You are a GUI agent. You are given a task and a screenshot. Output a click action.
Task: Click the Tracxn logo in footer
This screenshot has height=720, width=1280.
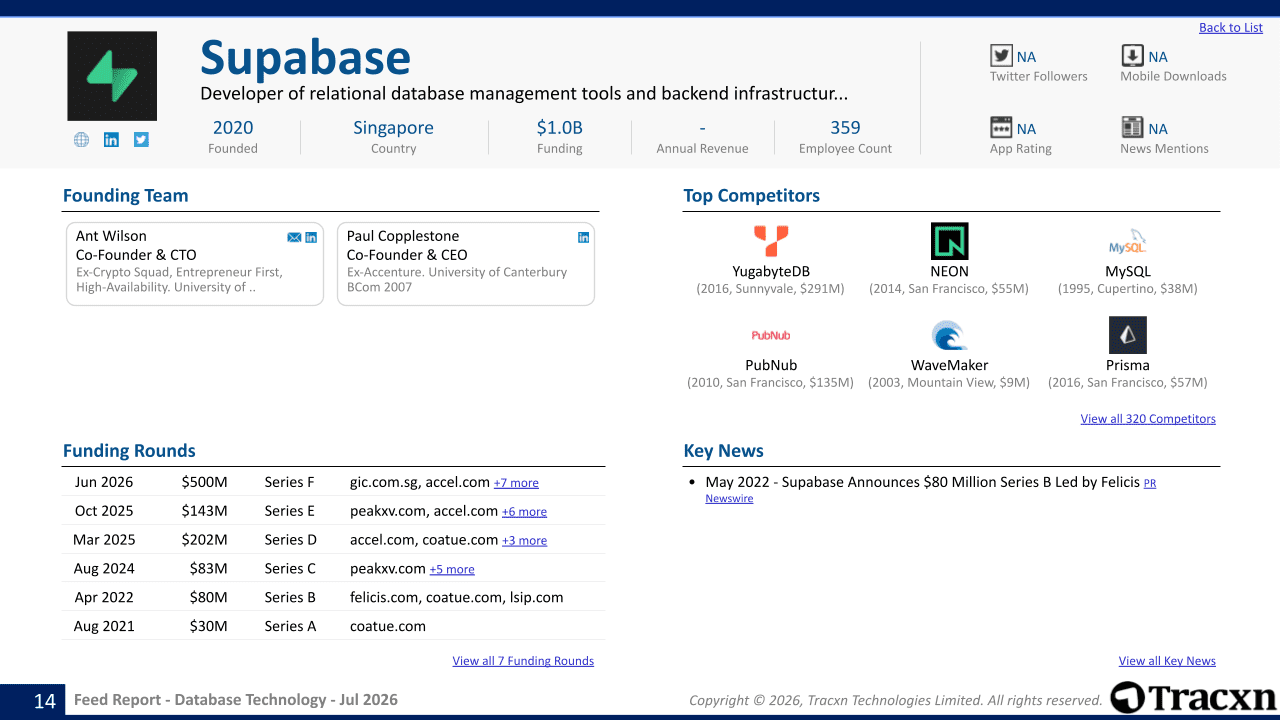(x=1193, y=698)
